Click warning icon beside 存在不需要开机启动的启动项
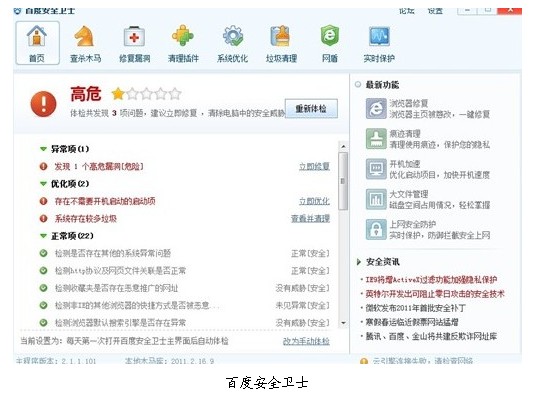The image size is (538, 395). click(x=44, y=201)
